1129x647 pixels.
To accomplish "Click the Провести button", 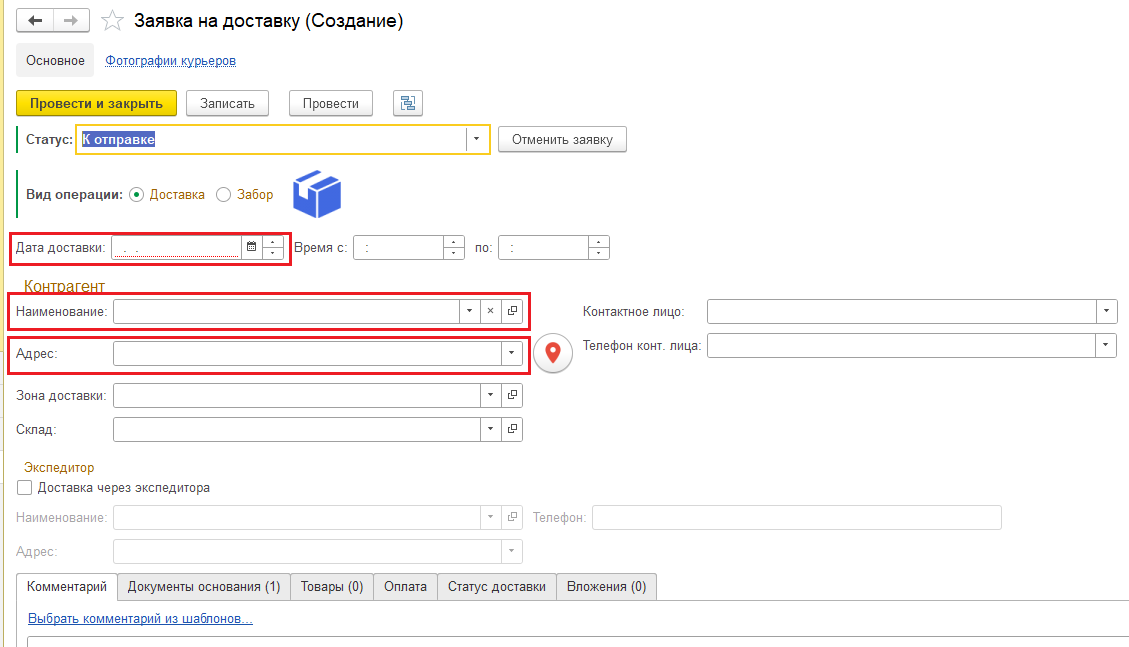I will 330,104.
